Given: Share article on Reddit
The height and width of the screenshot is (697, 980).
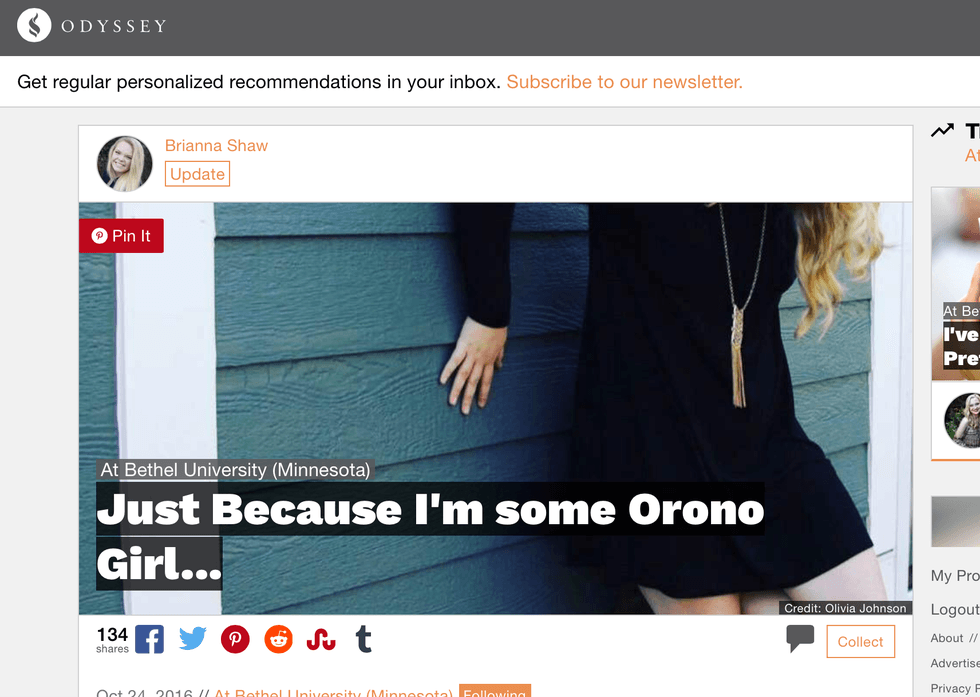Looking at the screenshot, I should coord(278,639).
